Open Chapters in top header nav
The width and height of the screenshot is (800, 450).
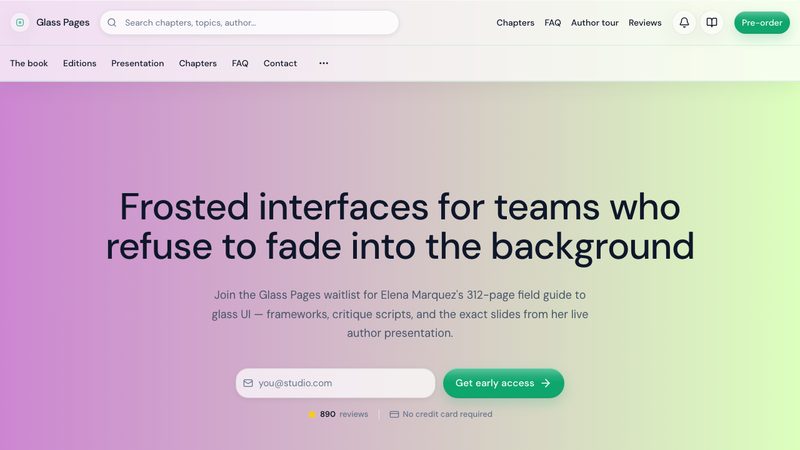(515, 22)
